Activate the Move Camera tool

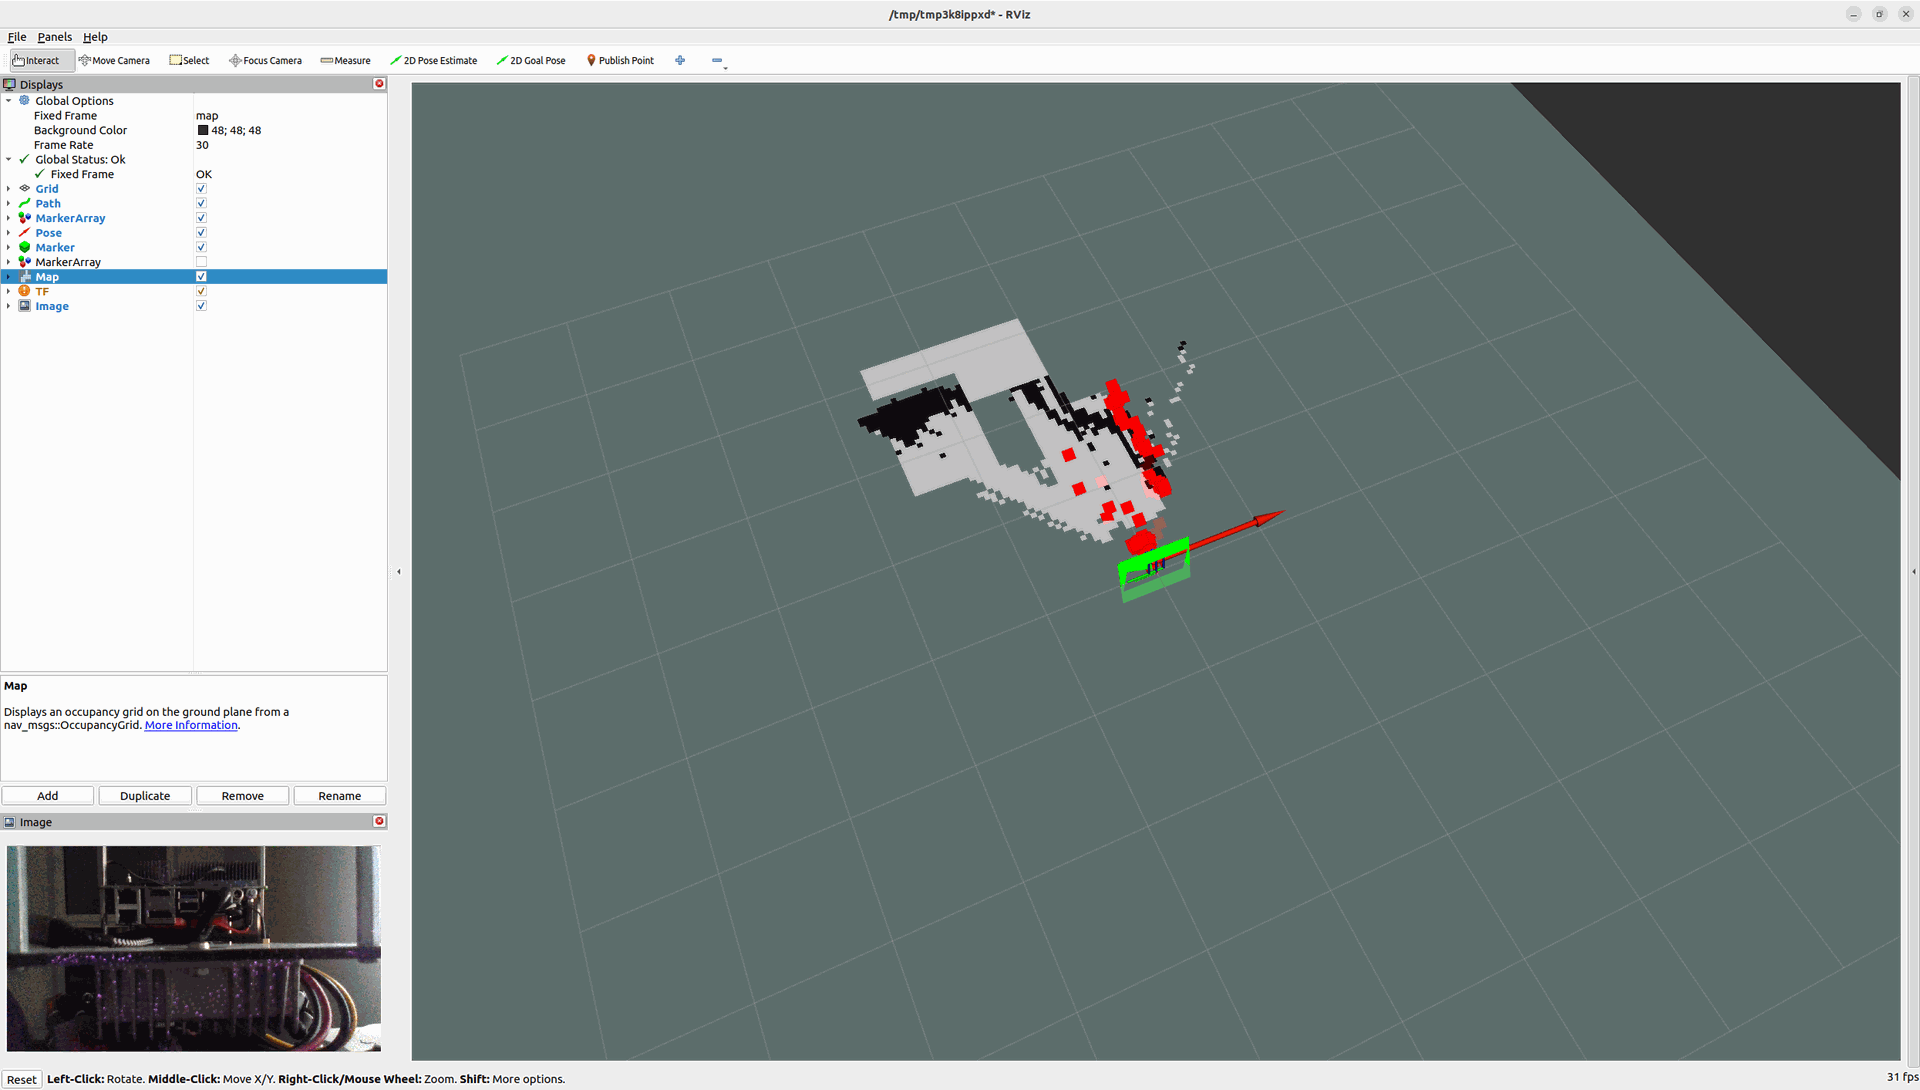tap(114, 61)
